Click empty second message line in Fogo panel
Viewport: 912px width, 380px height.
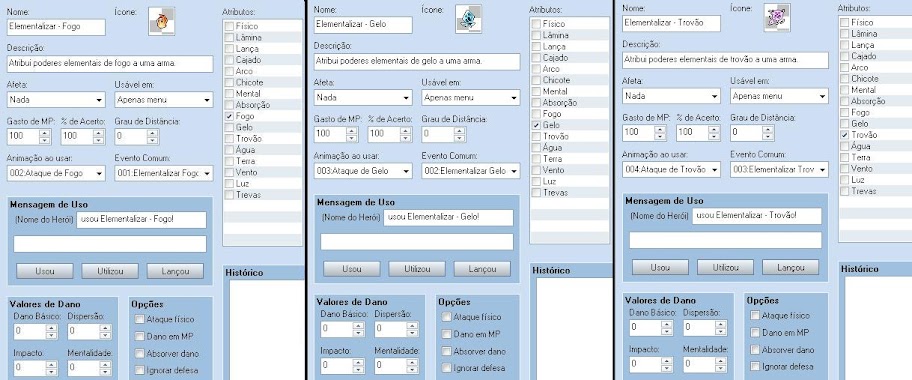point(110,244)
